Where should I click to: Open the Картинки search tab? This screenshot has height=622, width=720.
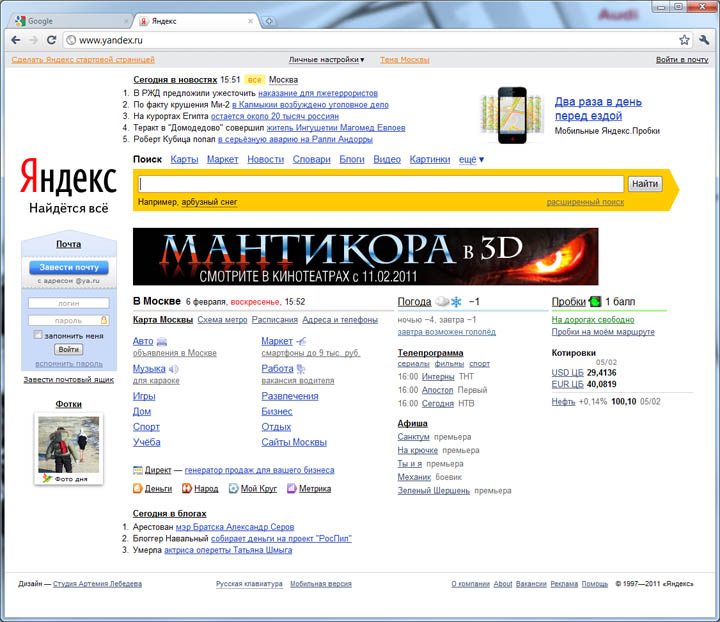point(430,159)
